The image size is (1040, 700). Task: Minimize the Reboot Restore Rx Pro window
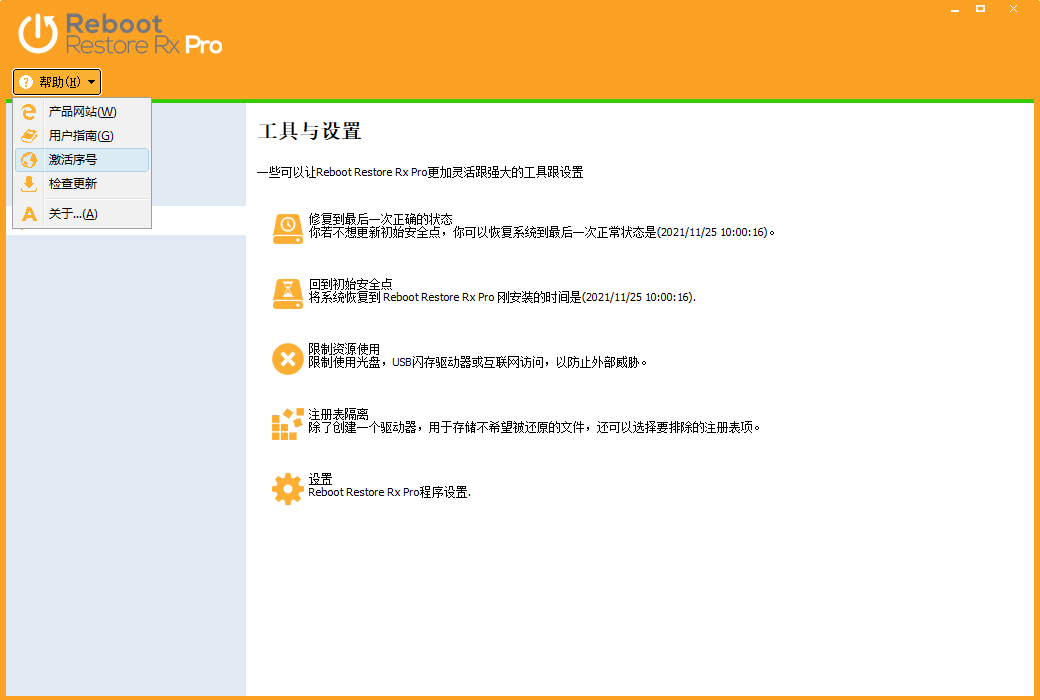954,9
